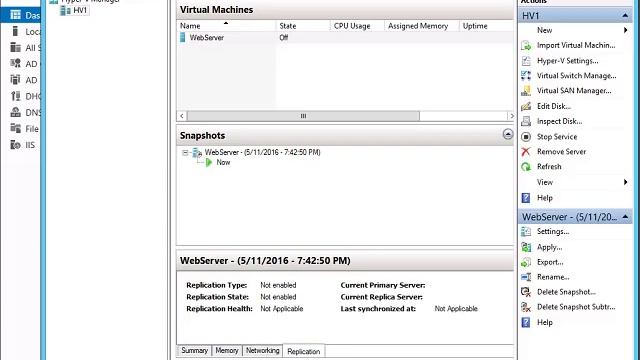Screen dimensions: 640x360
Task: Switch to the Networking tab
Action: [x=262, y=351]
